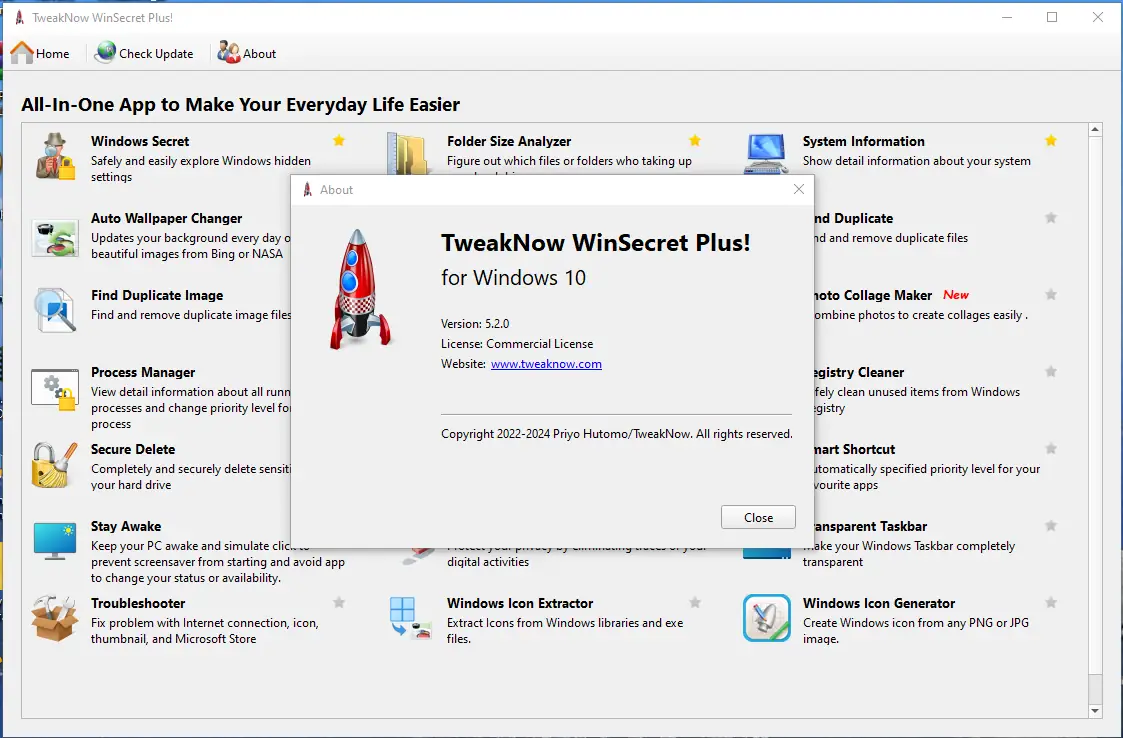Click the Copyright 2022-2024 text line
Screen dimensions: 1123x738
[617, 433]
